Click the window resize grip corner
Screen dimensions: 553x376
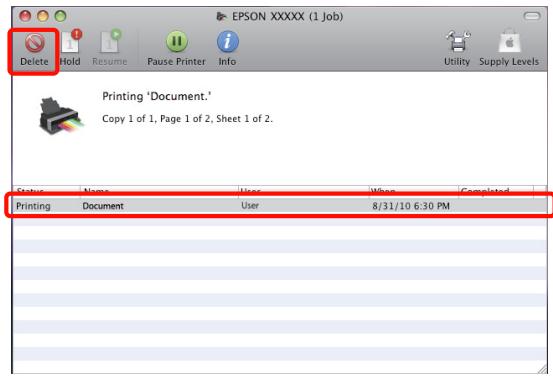coord(542,369)
